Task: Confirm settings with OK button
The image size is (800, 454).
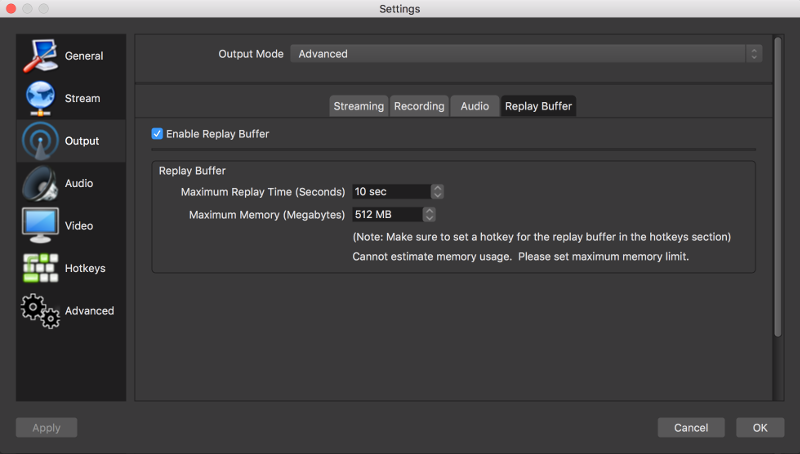Action: pyautogui.click(x=760, y=428)
